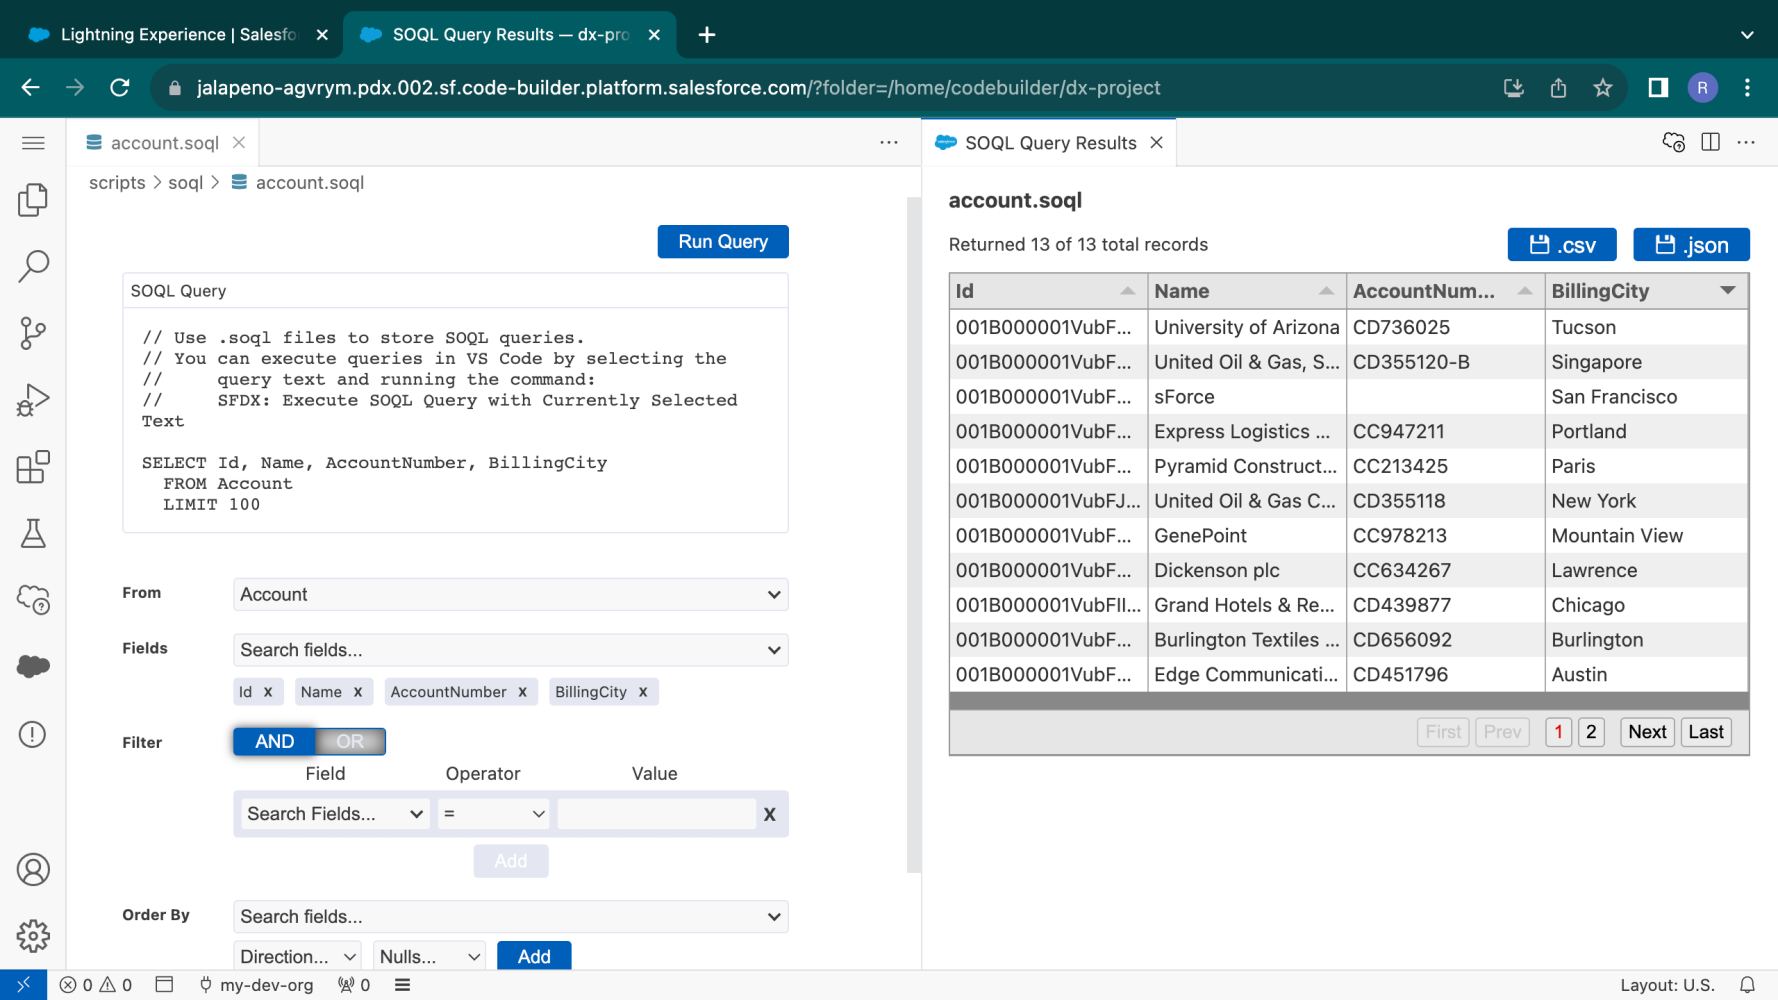
Task: Open the Org Browser cloud icon
Action: pyautogui.click(x=33, y=600)
